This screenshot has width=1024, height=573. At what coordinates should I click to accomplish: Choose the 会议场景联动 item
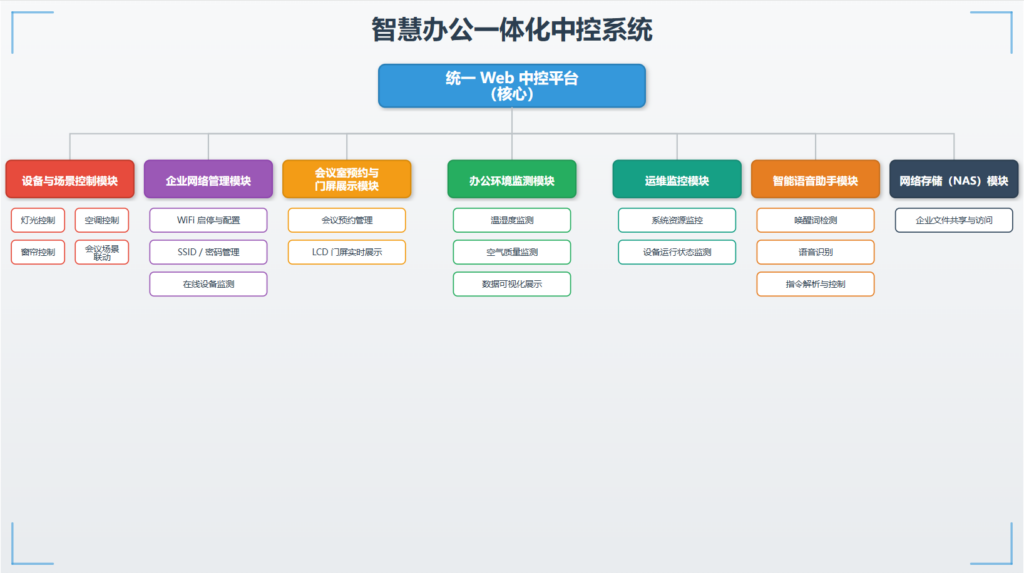coord(102,251)
